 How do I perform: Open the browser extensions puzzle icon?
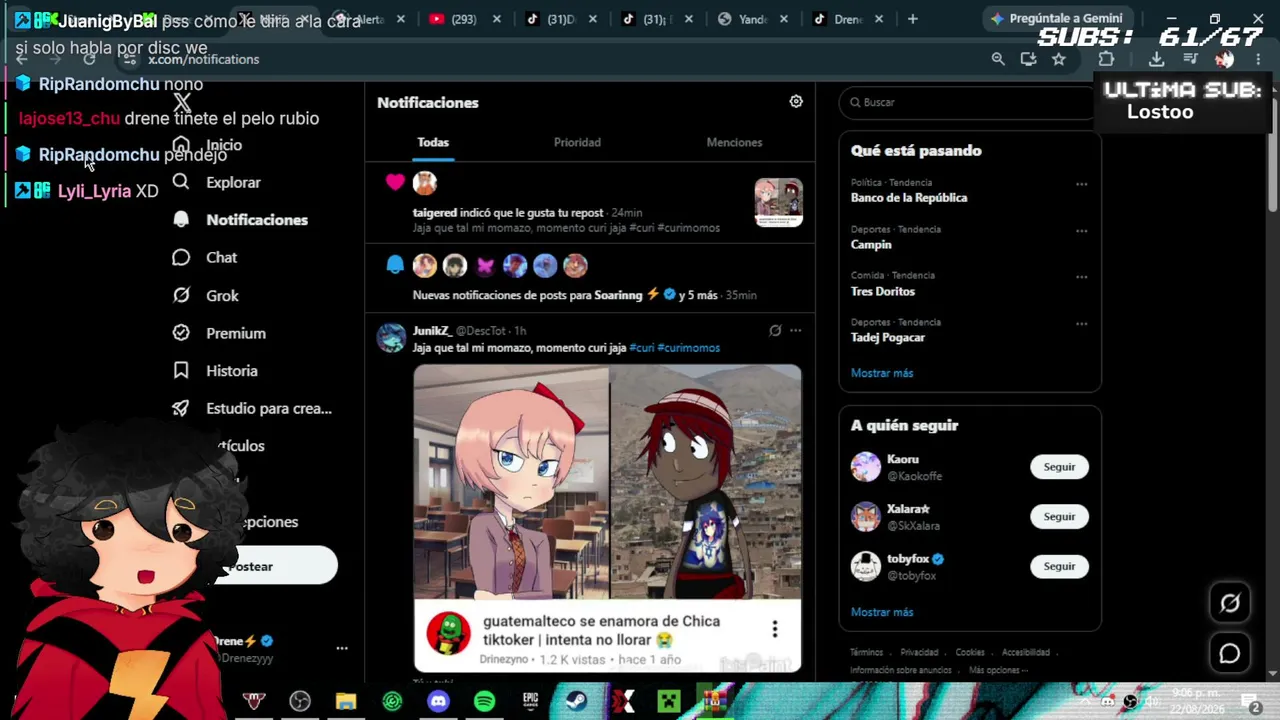pos(1106,59)
